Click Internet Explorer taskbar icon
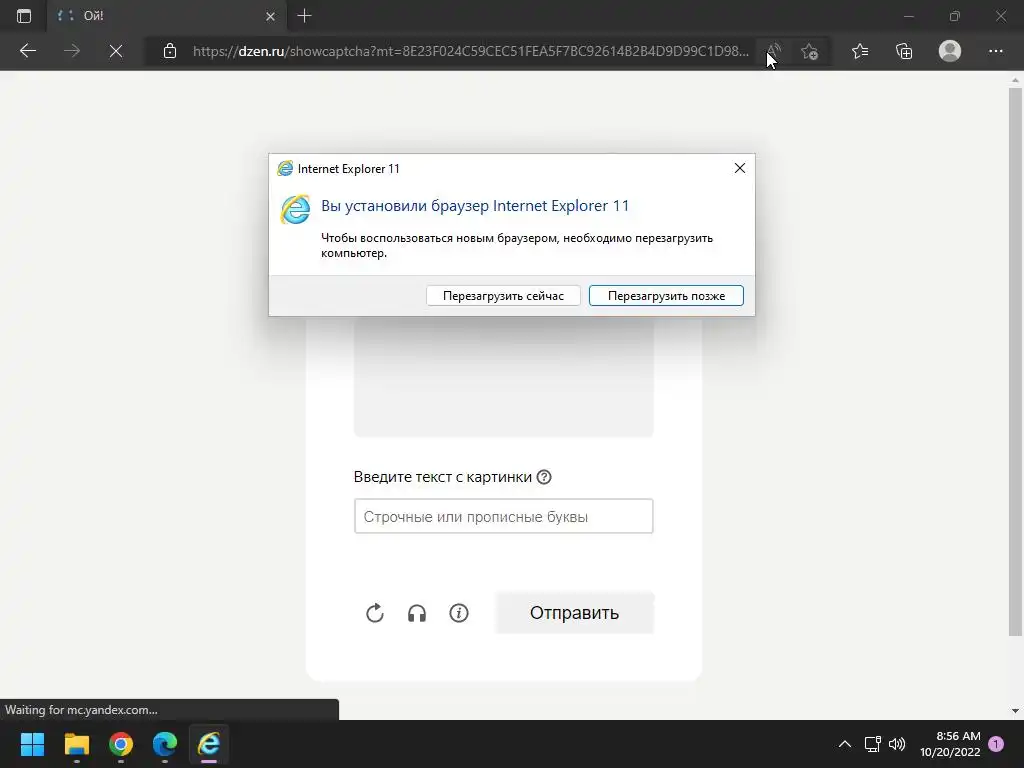Screen dimensions: 1024x768 (209, 744)
